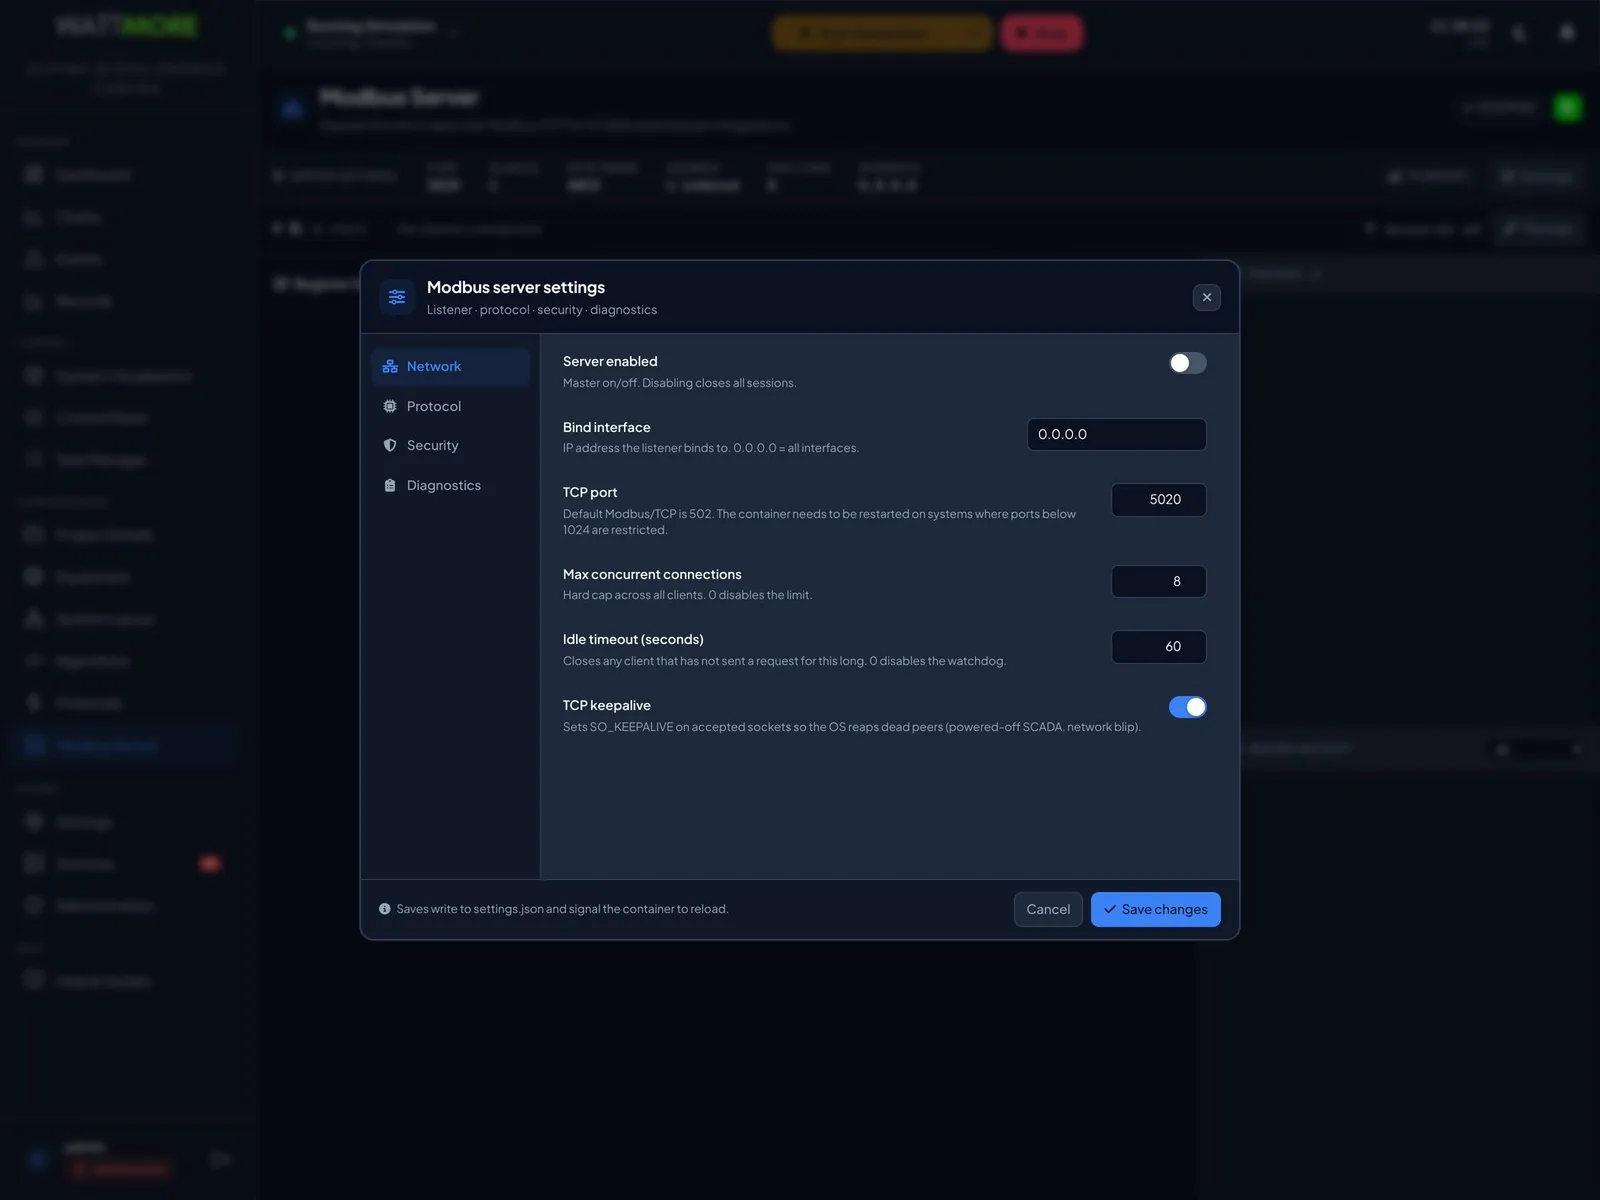Click the 'Bind interface' label
The height and width of the screenshot is (1200, 1600).
pyautogui.click(x=607, y=427)
